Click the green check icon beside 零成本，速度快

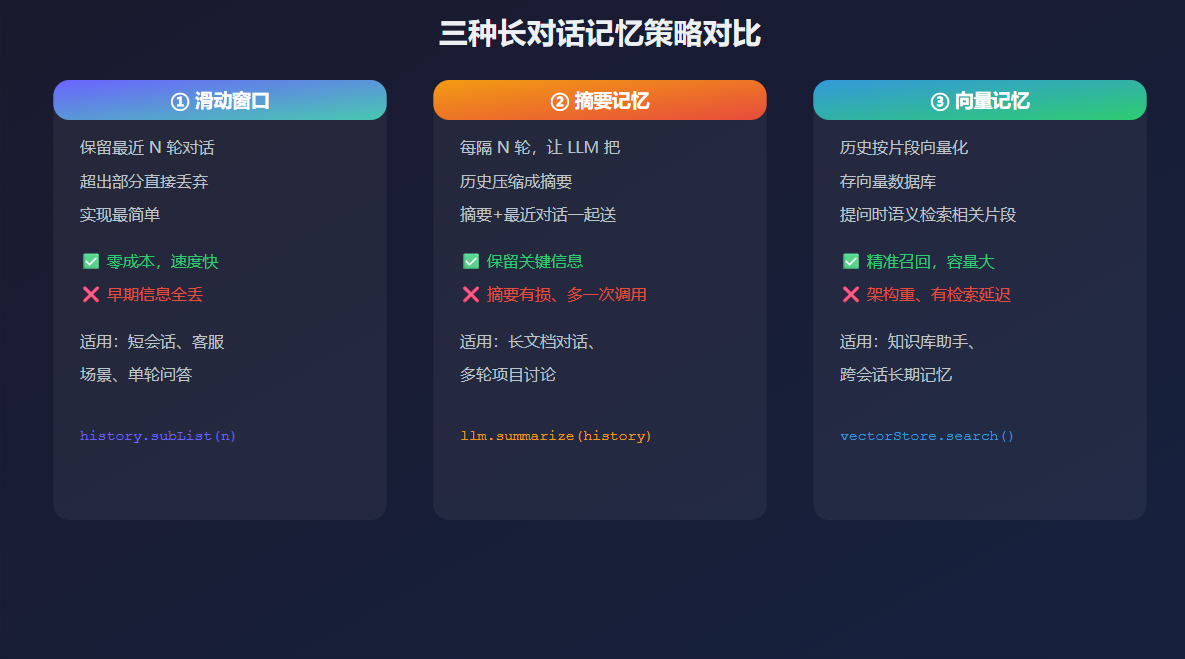click(91, 261)
